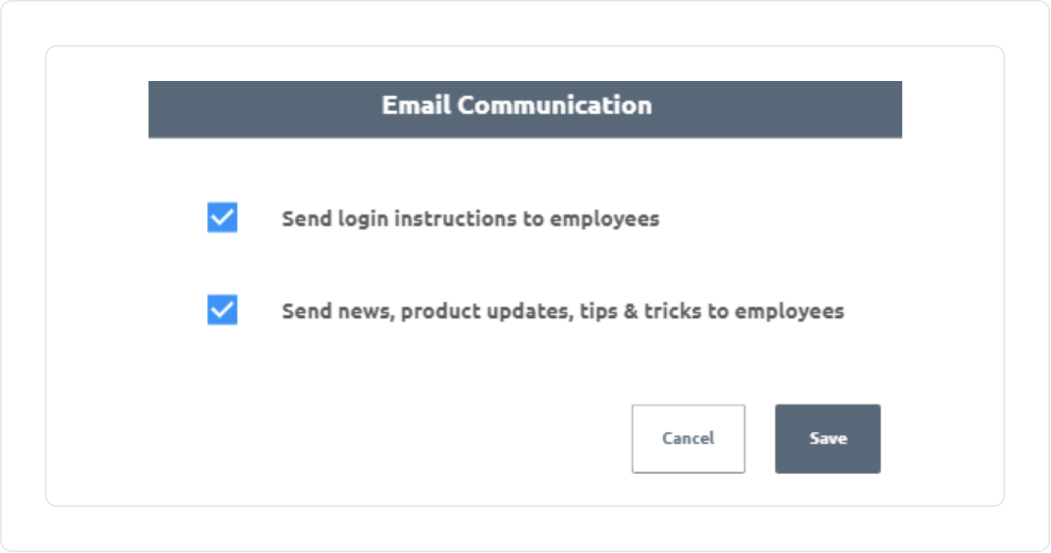Uncheck the news and product updates checkbox
Viewport: 1051px width, 553px height.
tap(222, 311)
